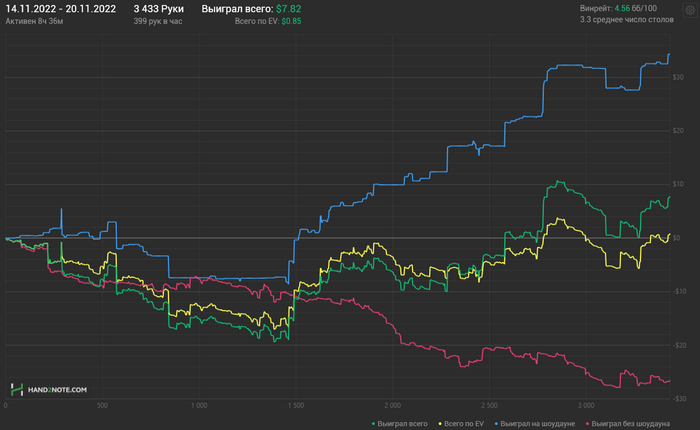
Task: Toggle the 'Всего по EV' legend series
Action: coord(461,424)
